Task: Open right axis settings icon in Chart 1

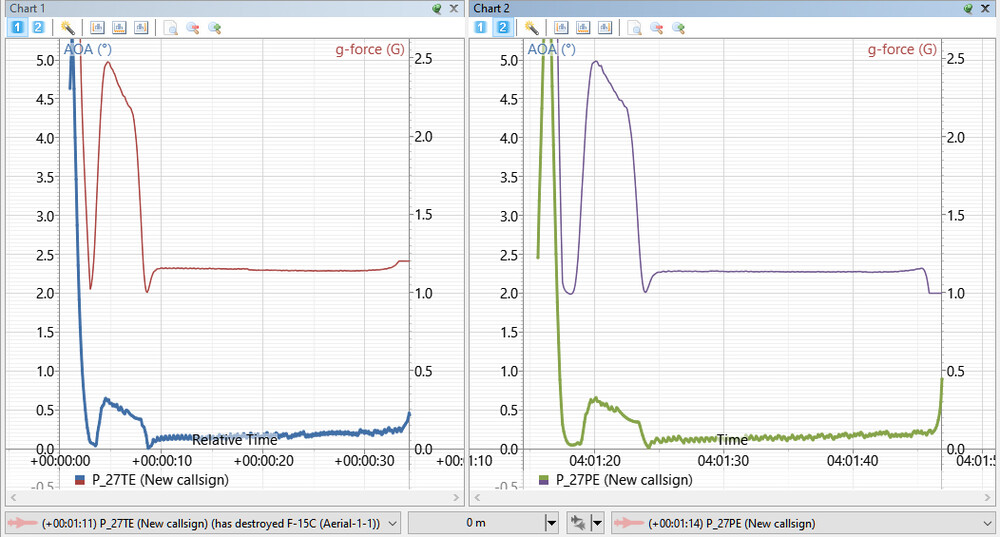Action: tap(141, 27)
